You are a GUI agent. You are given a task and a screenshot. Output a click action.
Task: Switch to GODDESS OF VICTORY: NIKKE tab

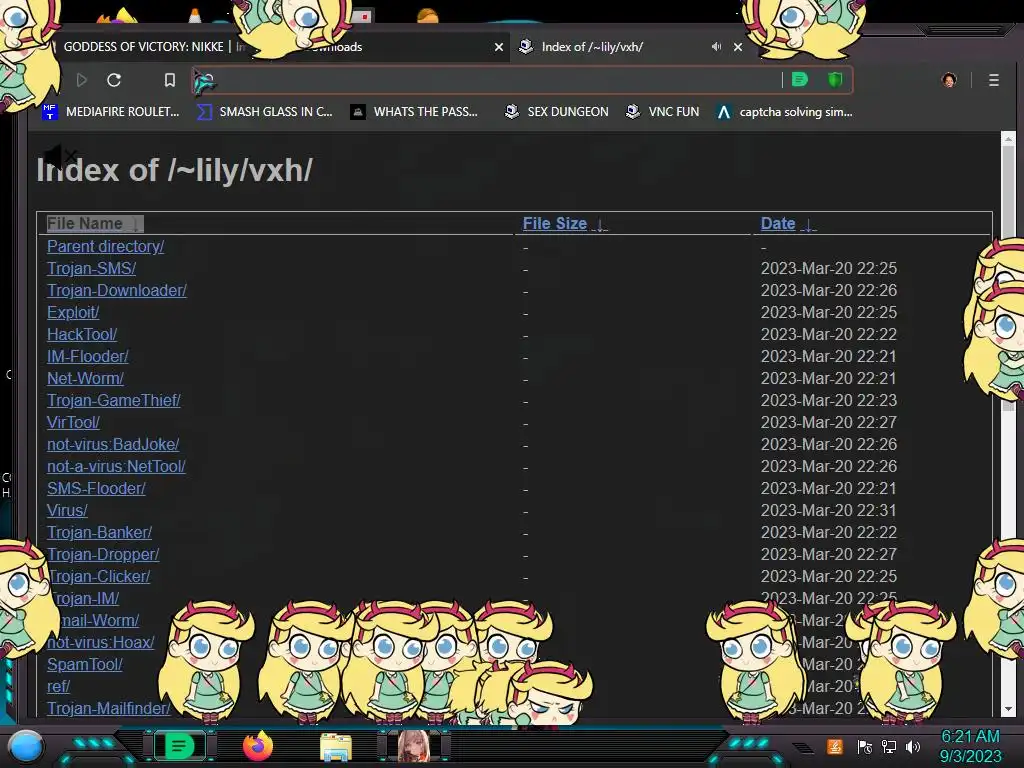[144, 46]
